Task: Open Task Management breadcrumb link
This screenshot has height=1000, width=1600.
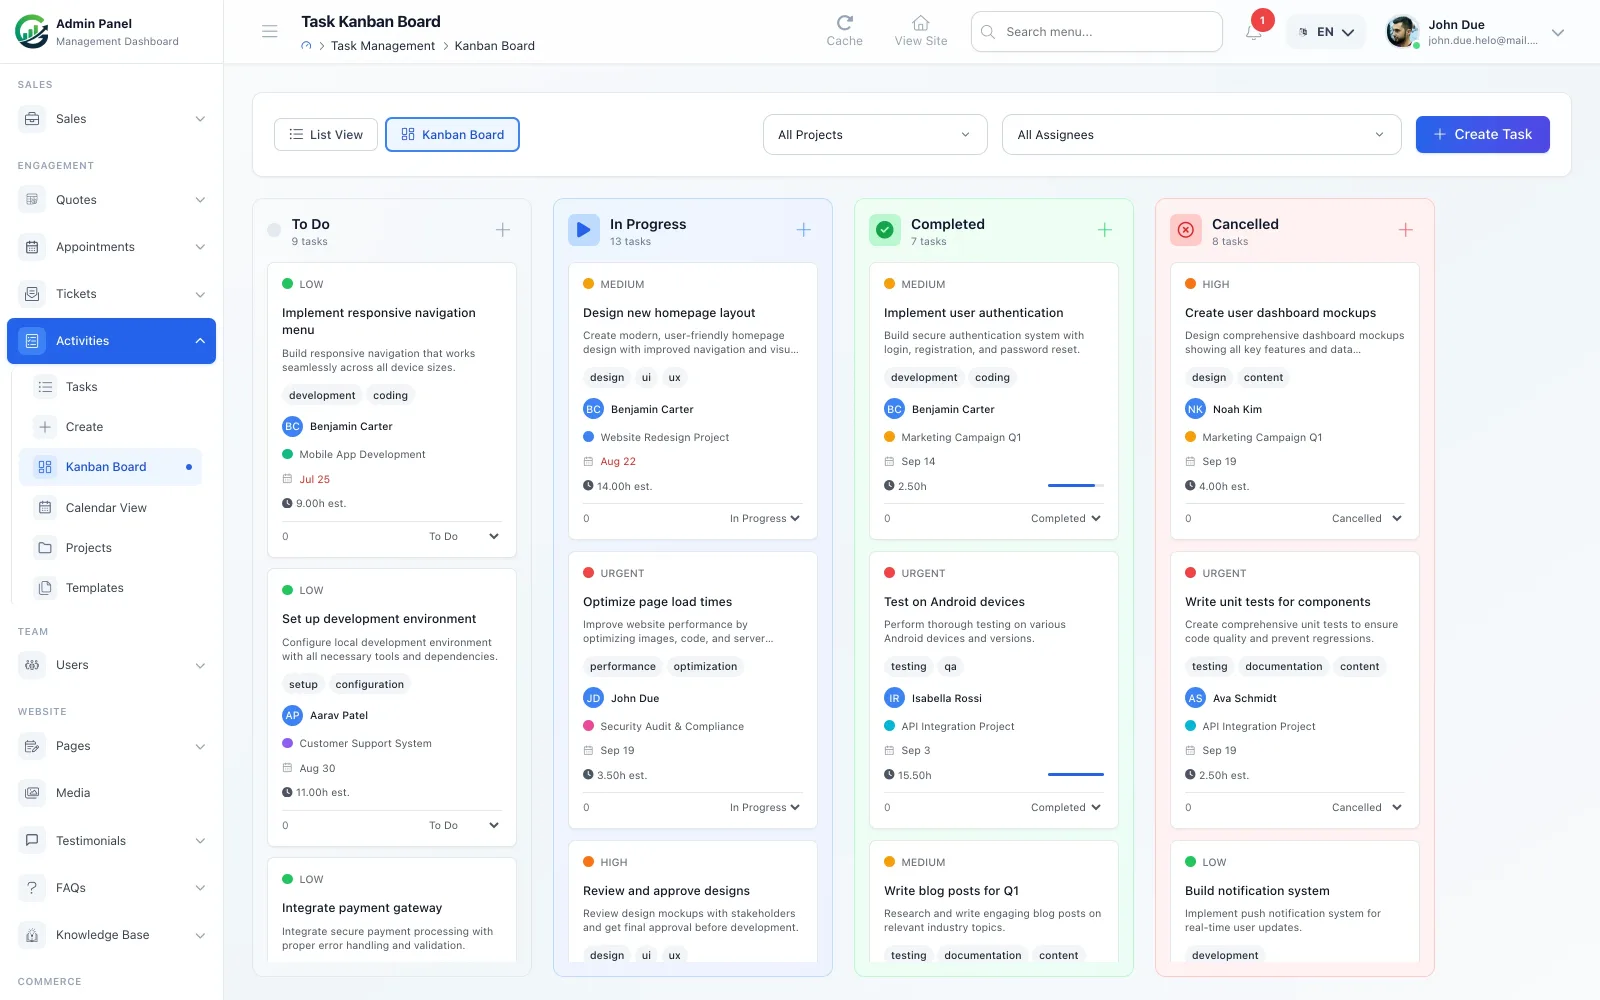Action: click(x=383, y=46)
